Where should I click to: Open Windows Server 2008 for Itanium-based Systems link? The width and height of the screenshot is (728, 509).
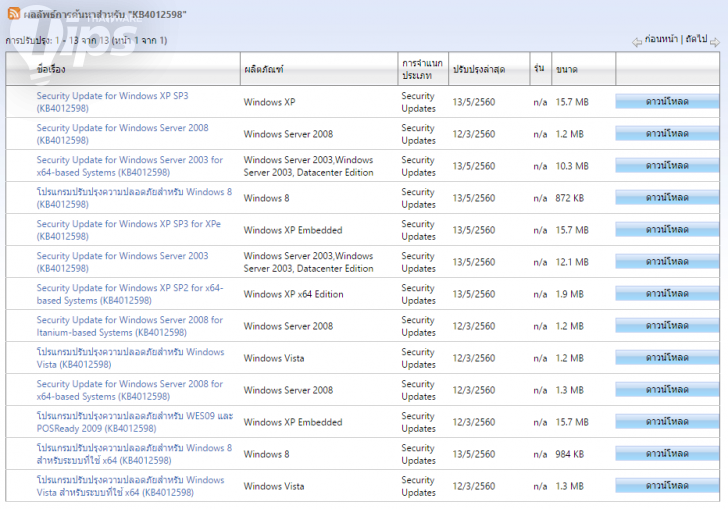130,326
